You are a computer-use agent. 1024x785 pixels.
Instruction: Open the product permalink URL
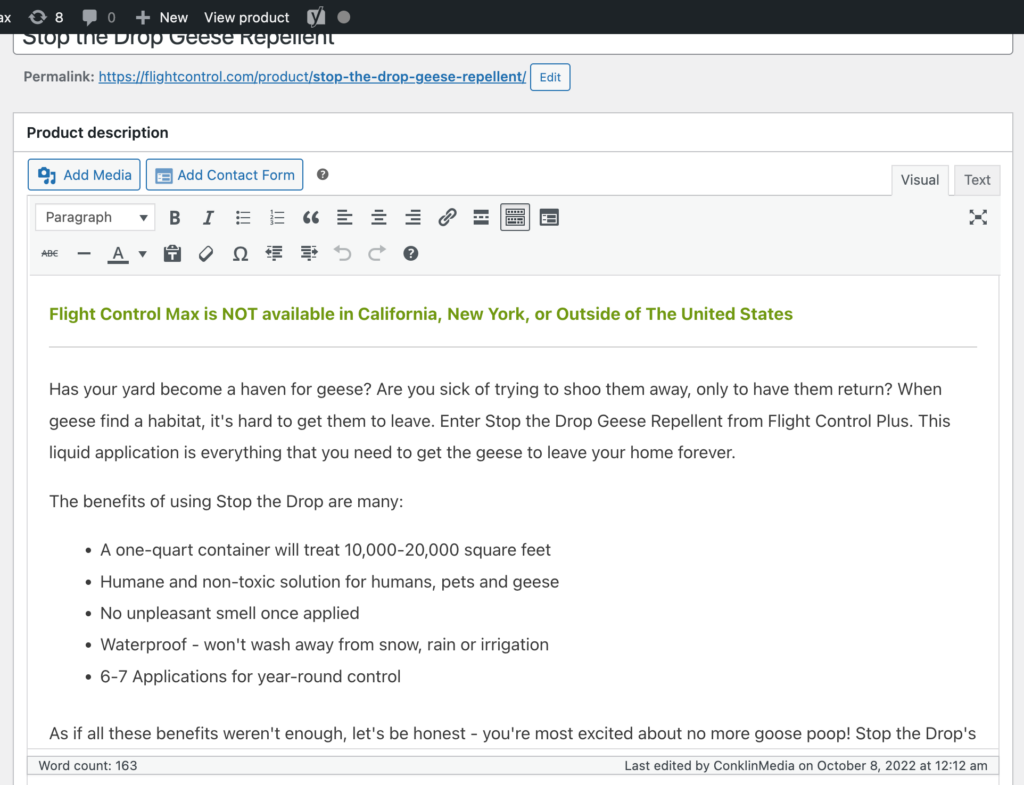(312, 76)
